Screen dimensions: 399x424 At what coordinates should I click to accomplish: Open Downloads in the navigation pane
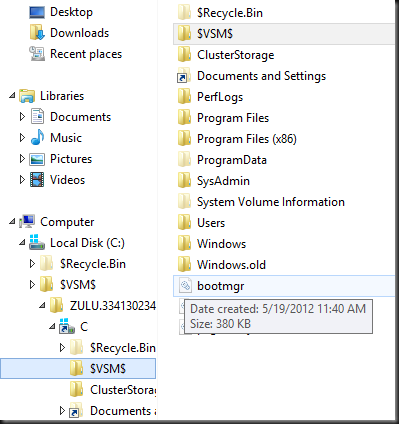pyautogui.click(x=80, y=33)
